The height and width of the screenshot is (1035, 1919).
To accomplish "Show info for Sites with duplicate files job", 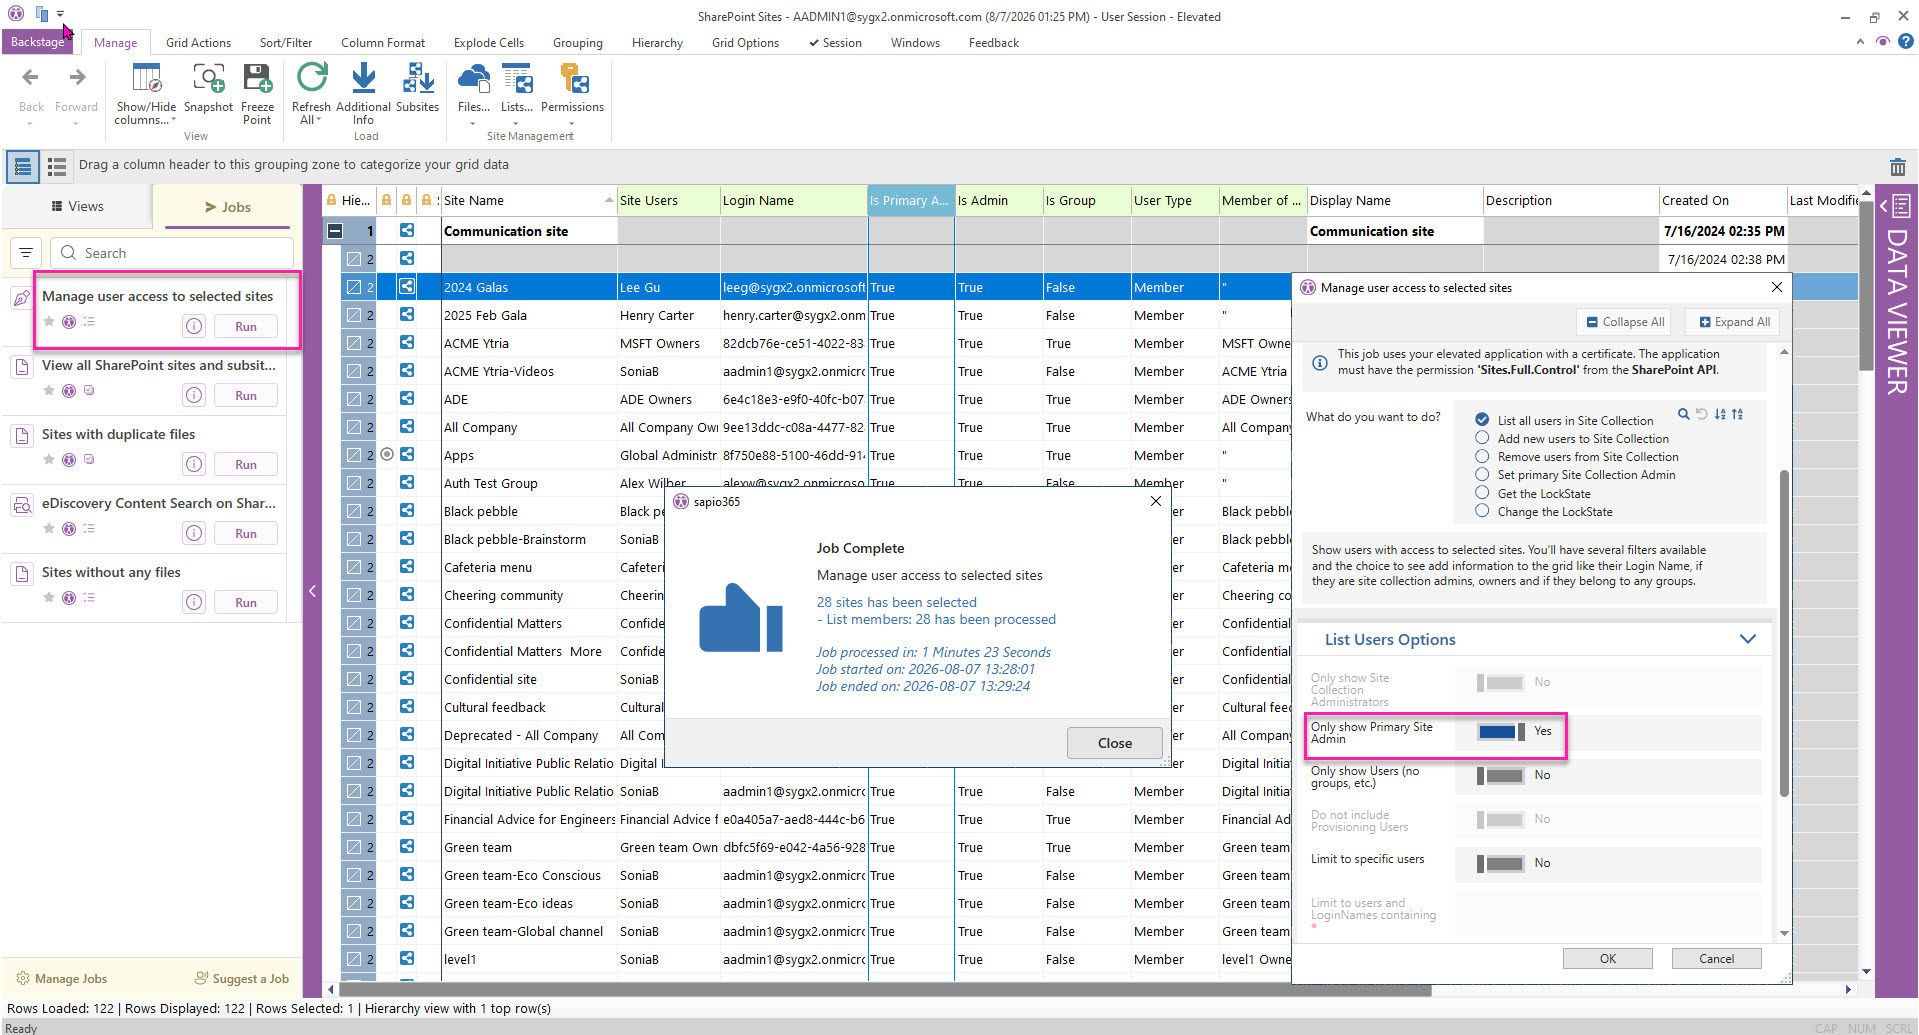I will [x=194, y=464].
